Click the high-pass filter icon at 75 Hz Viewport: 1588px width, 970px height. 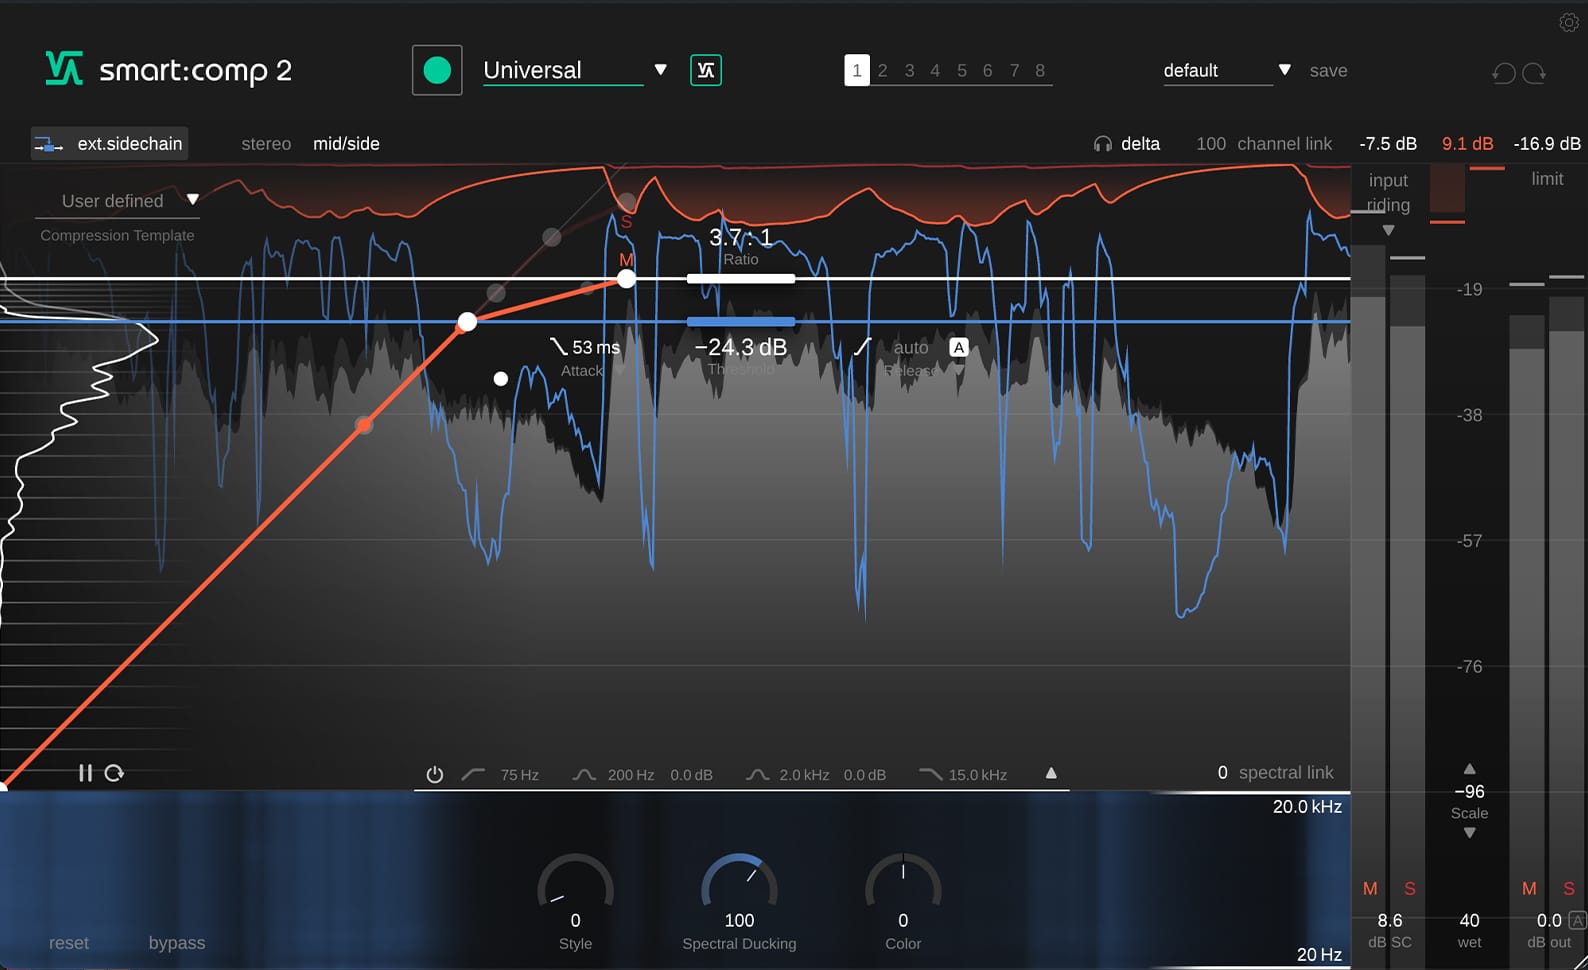473,775
